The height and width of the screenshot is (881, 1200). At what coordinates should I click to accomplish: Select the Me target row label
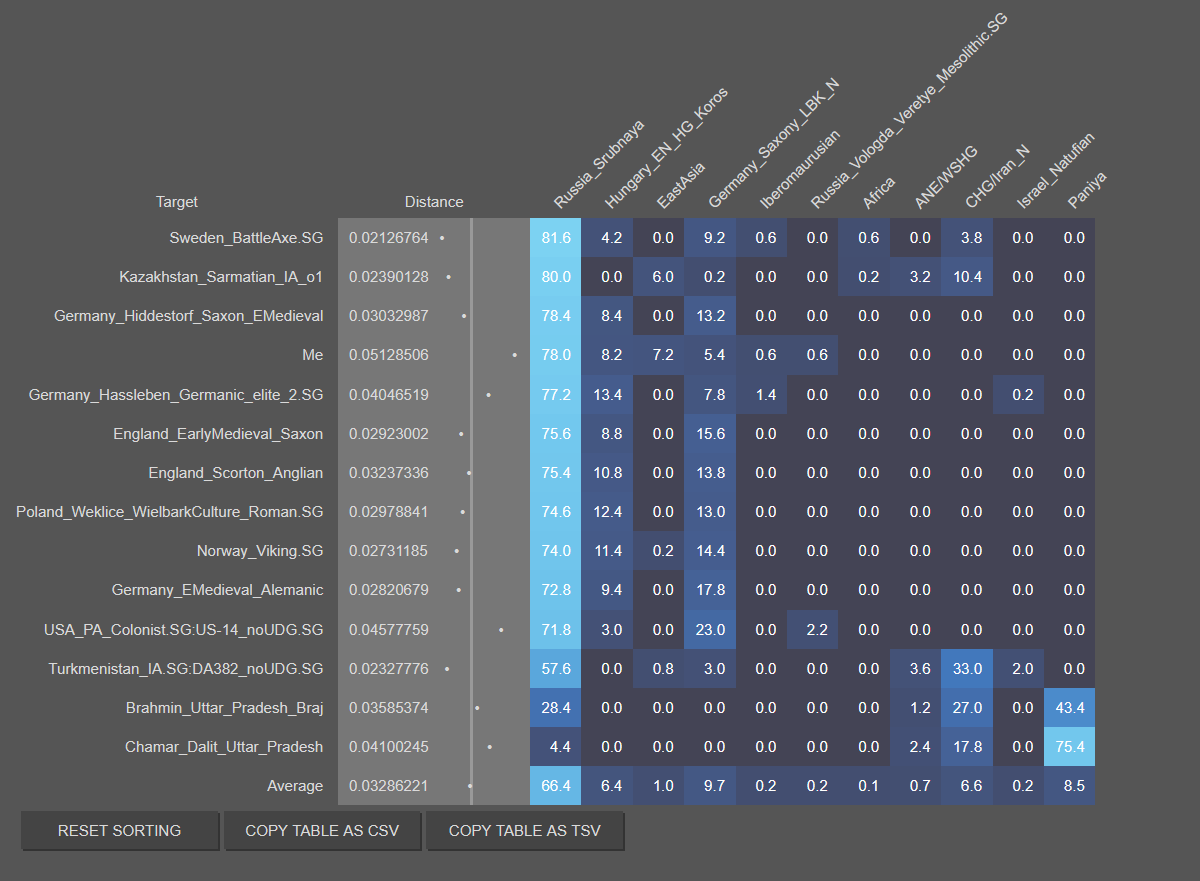coord(313,355)
